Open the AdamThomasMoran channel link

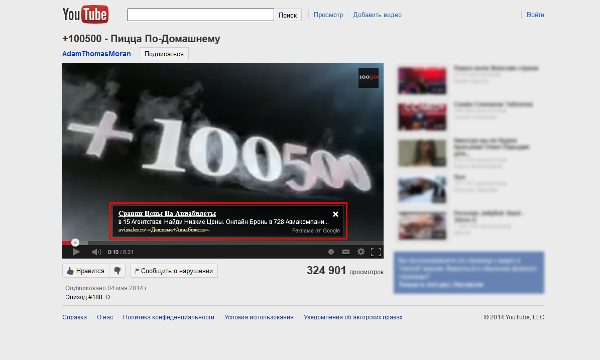pyautogui.click(x=96, y=54)
